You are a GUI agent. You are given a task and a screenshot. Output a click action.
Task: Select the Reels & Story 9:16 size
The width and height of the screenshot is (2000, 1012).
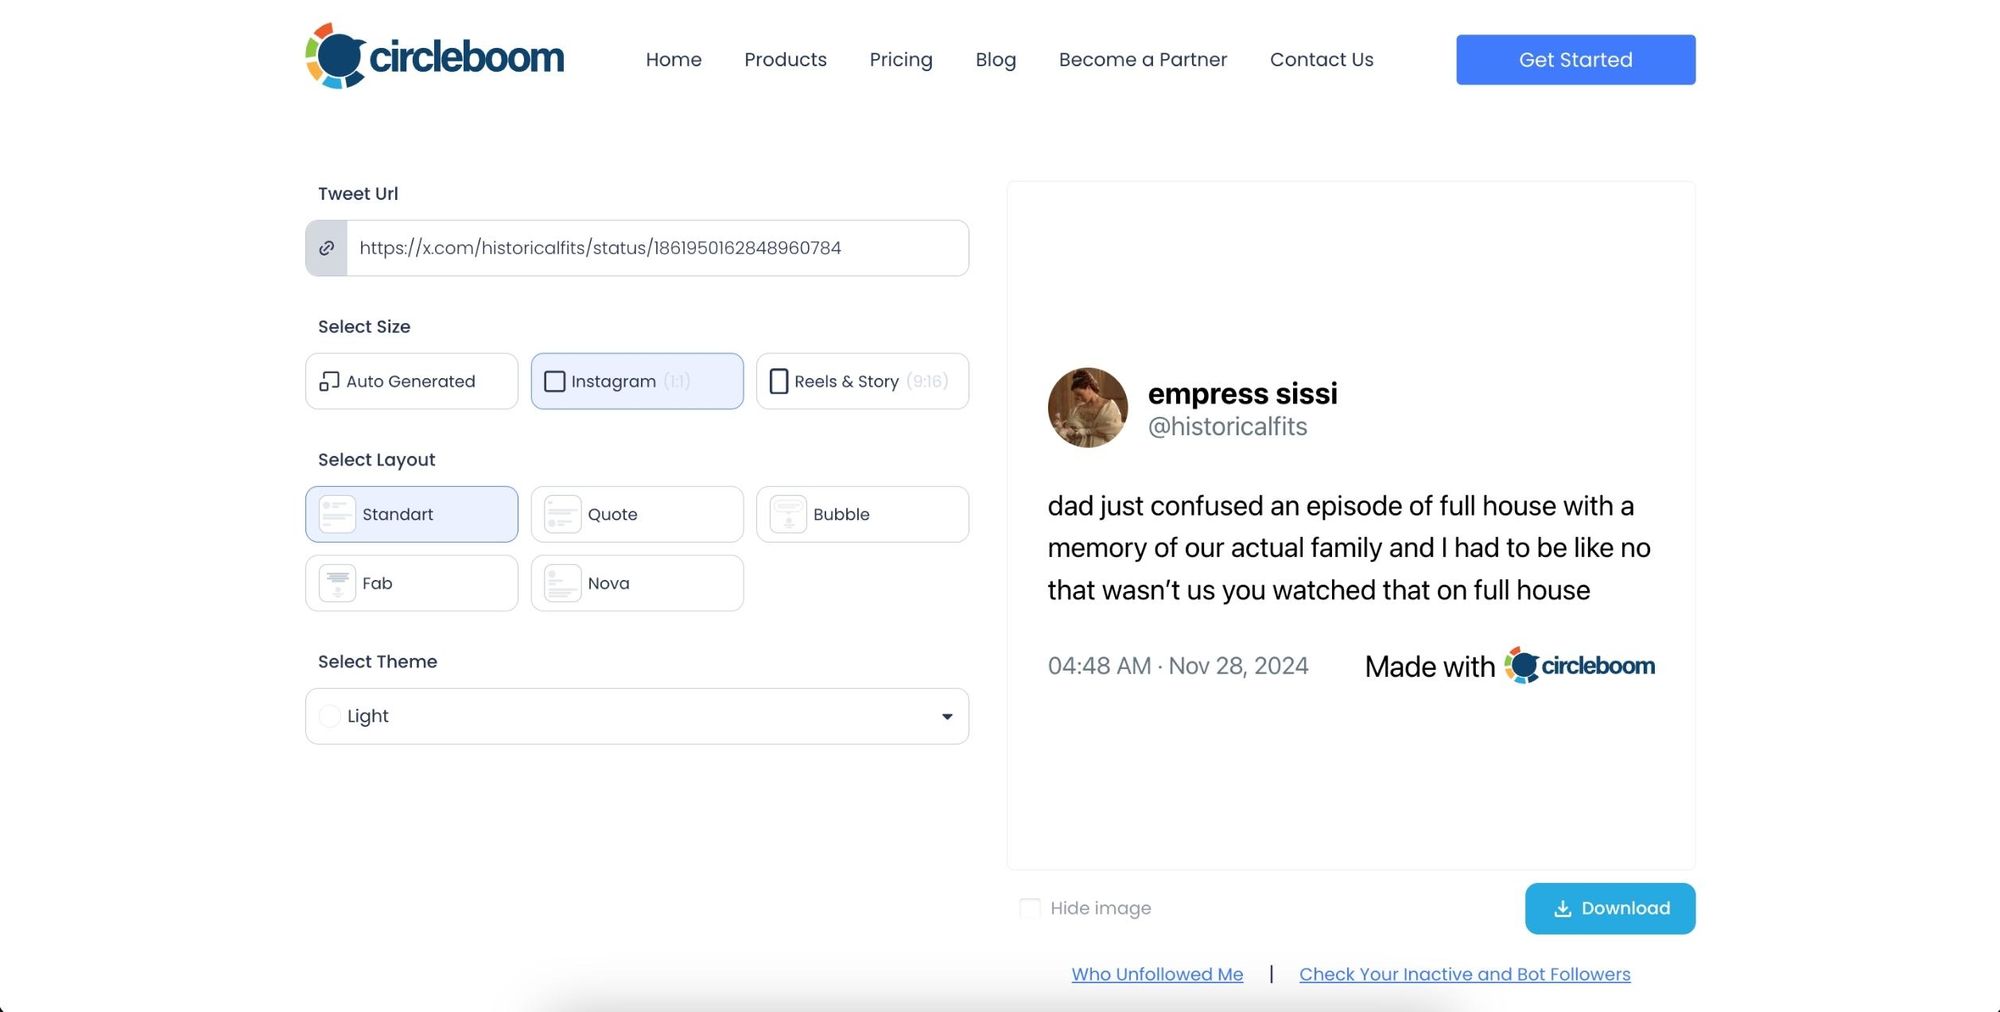[x=863, y=381]
